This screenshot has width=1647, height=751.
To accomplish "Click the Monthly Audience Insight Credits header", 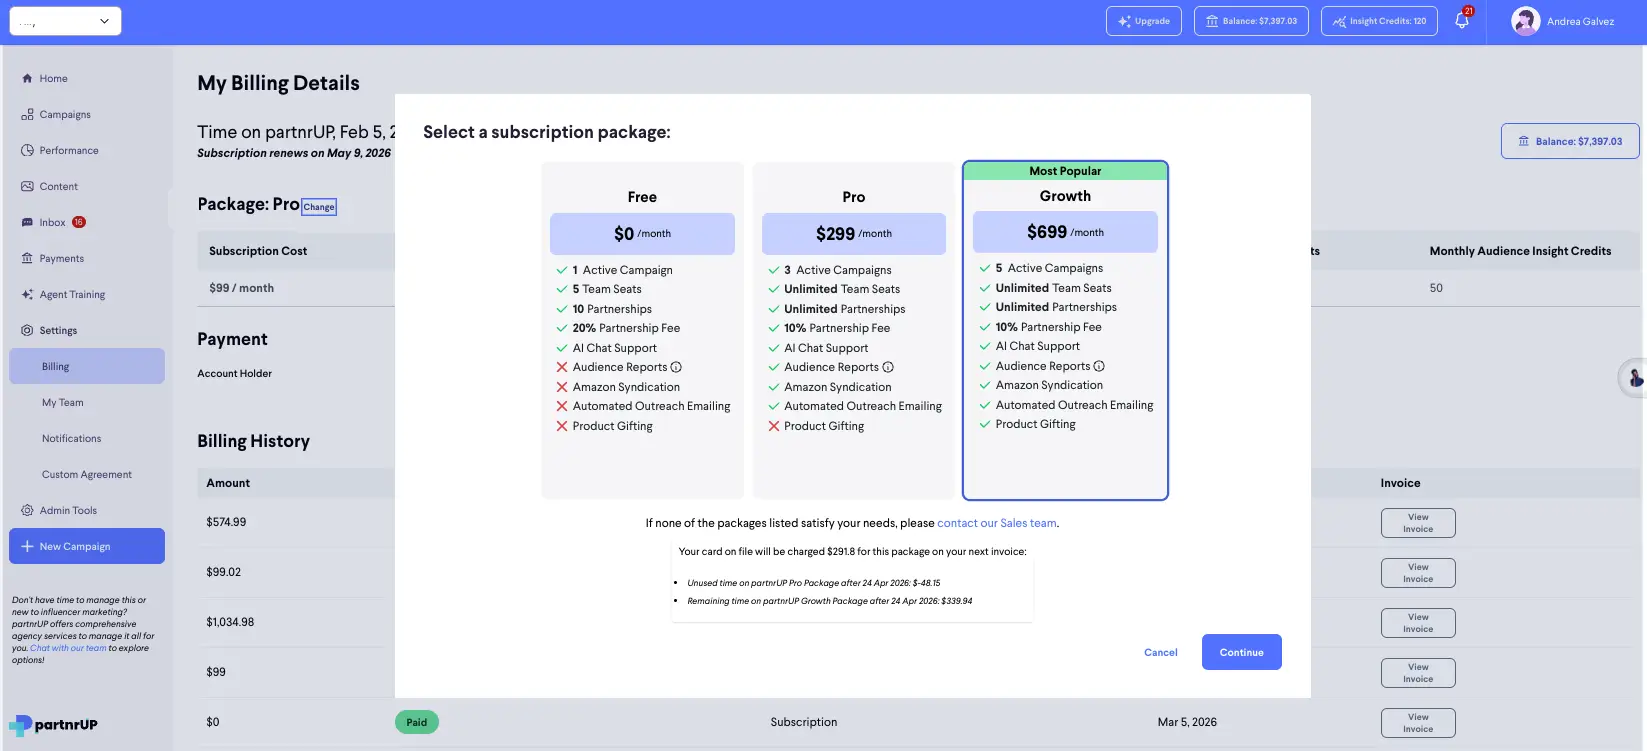I will coord(1520,251).
